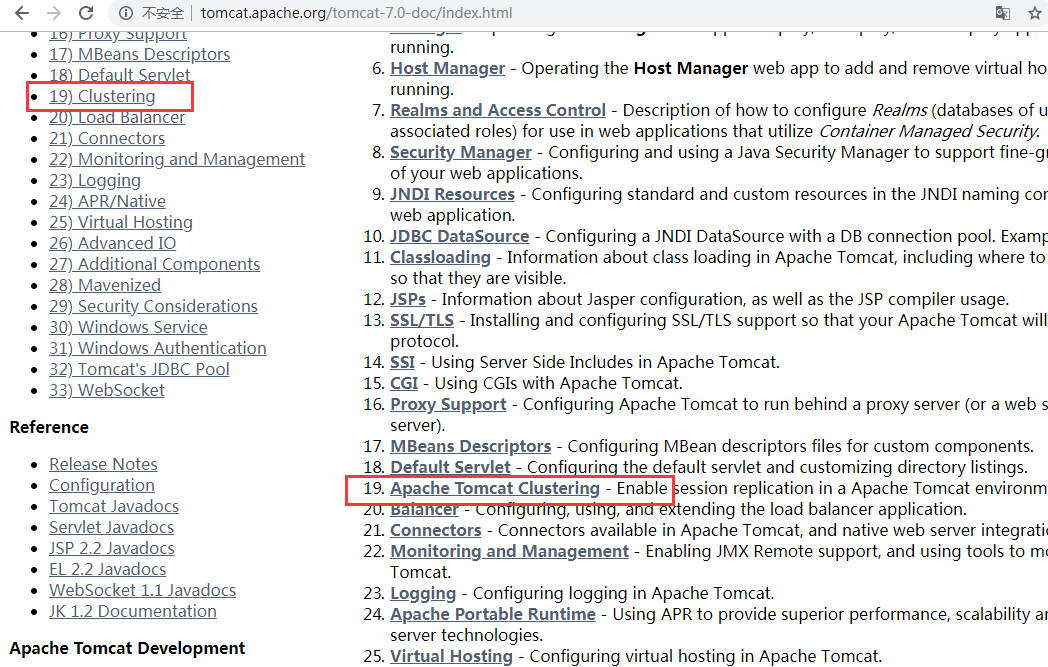Open sidebar link 33) WebSocket
Viewport: 1048px width, 667px height.
(106, 390)
